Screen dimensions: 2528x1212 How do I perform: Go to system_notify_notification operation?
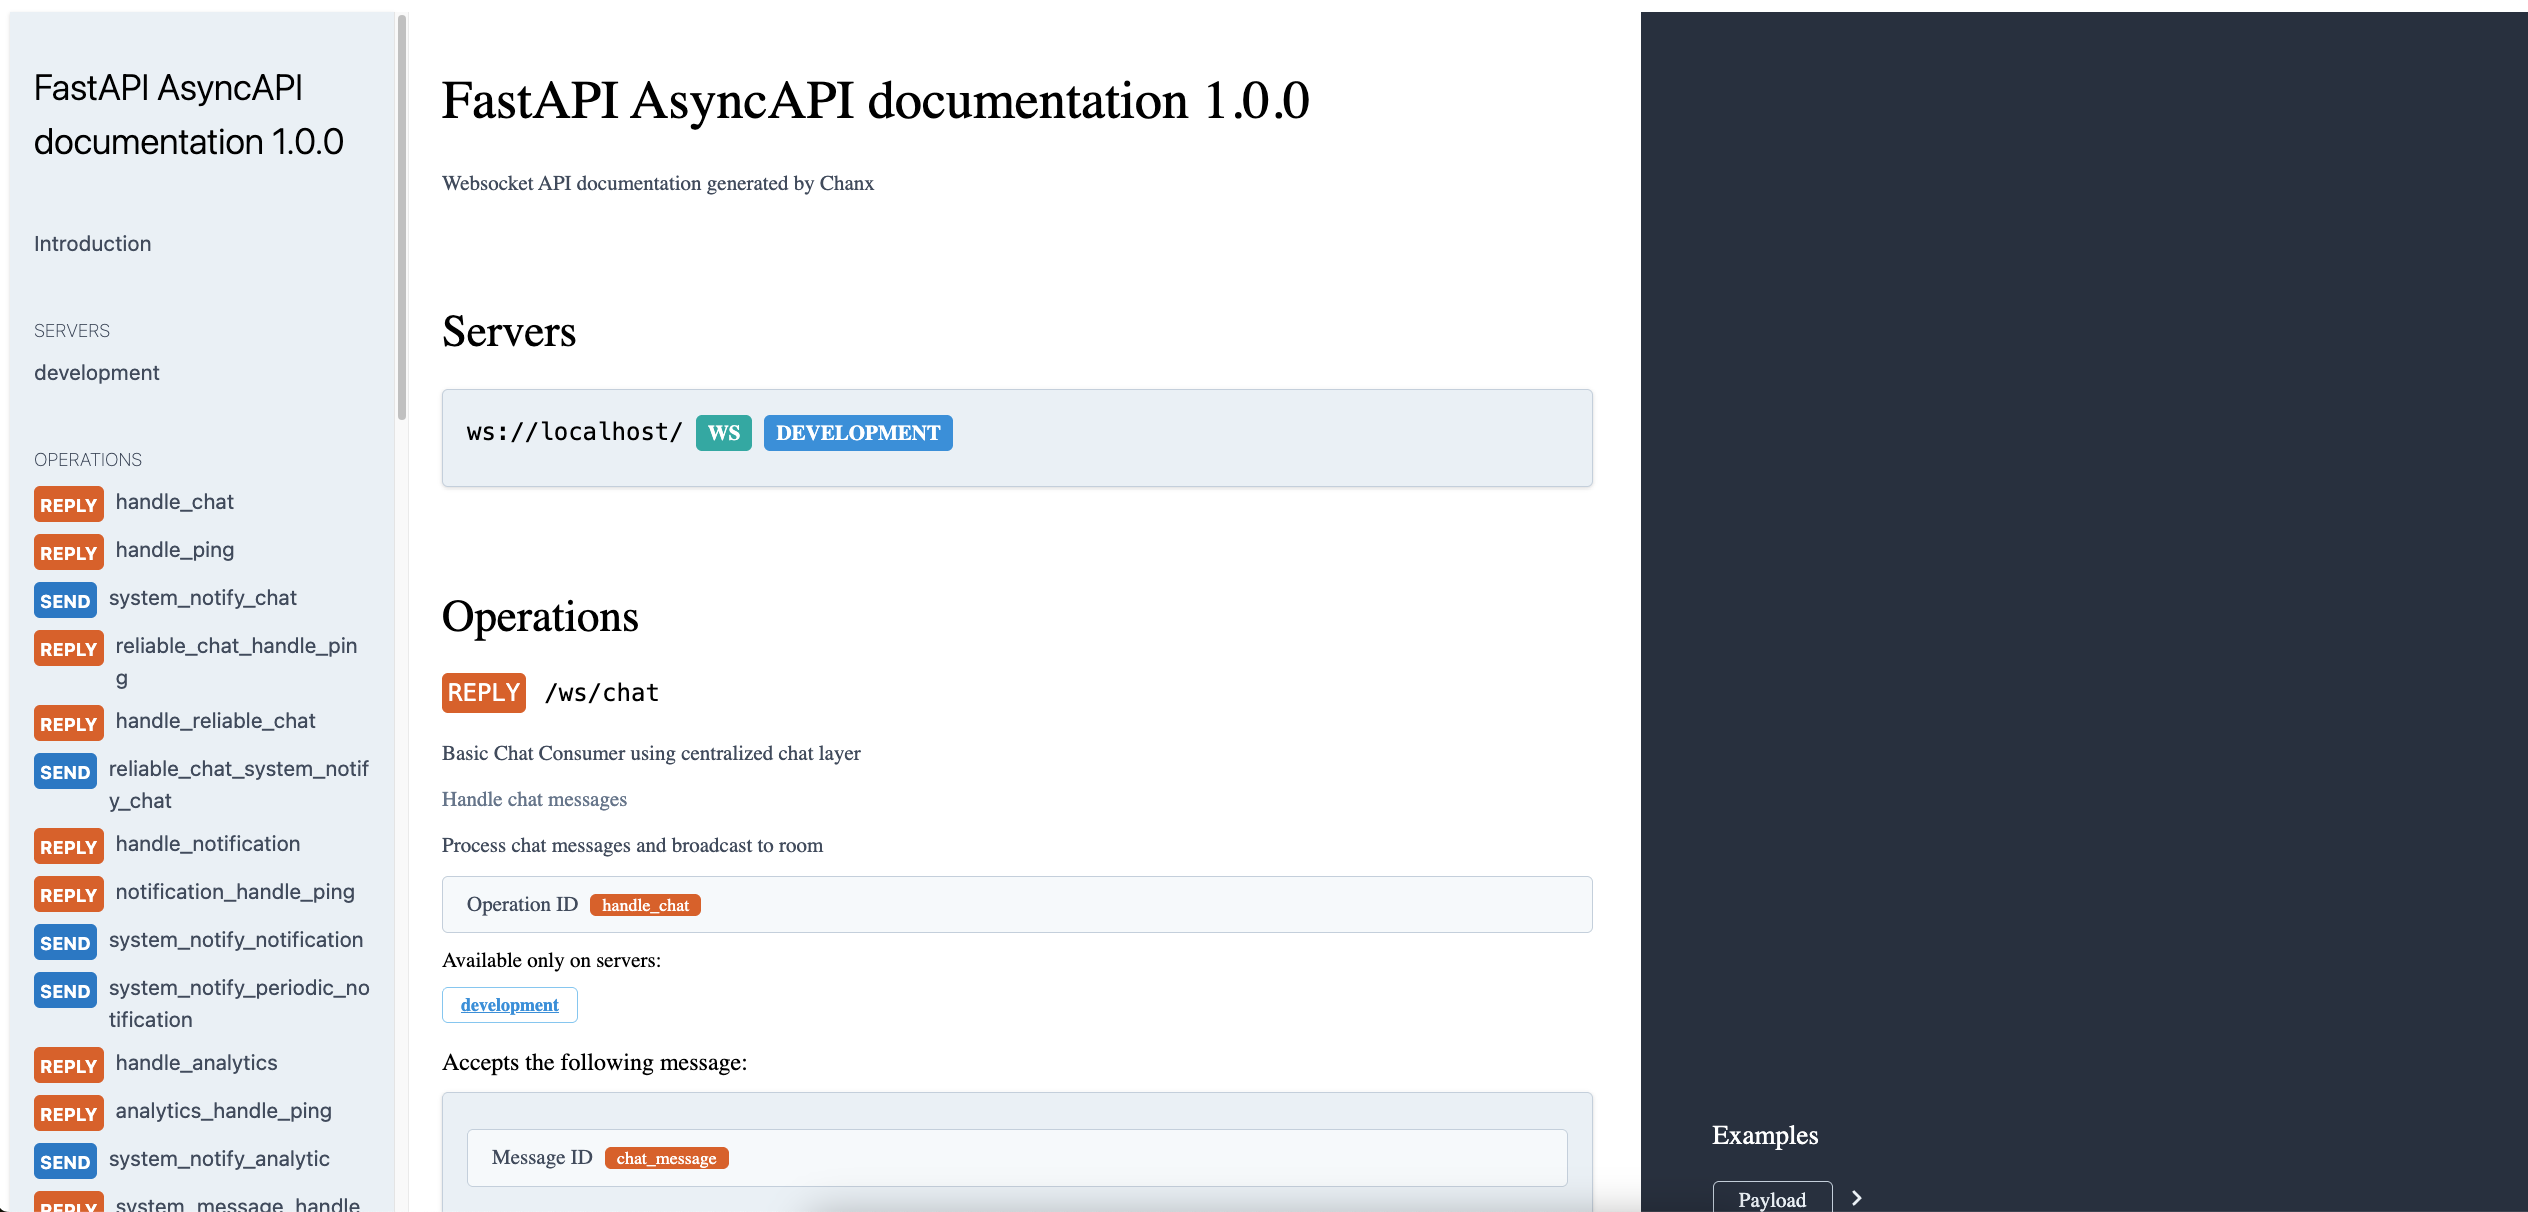235,940
